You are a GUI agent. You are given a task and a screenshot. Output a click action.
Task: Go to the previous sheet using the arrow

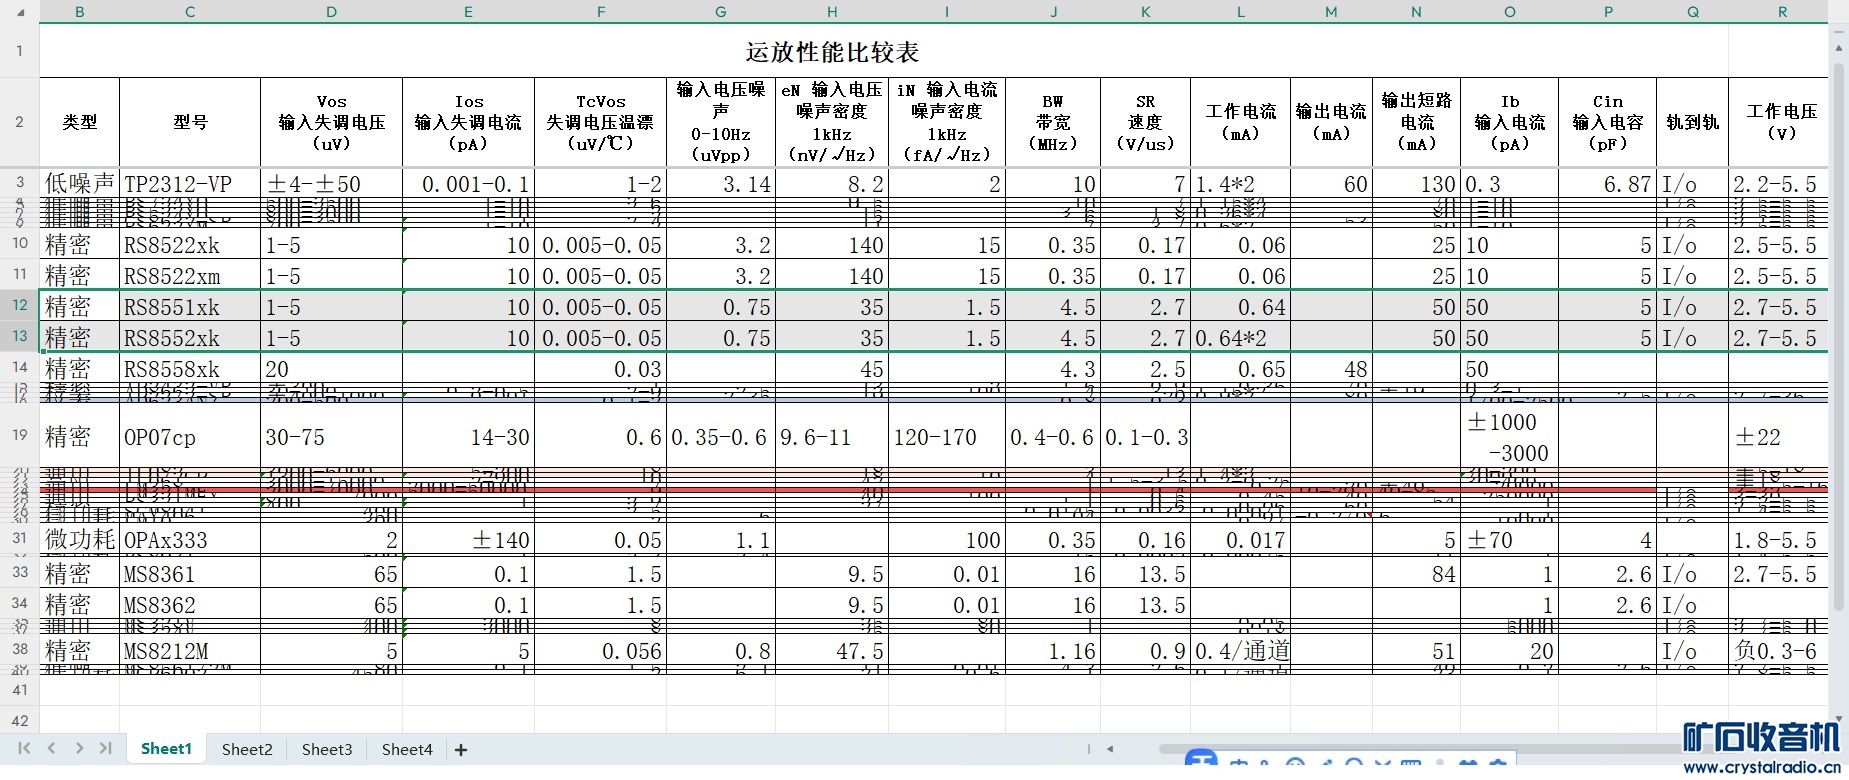51,748
